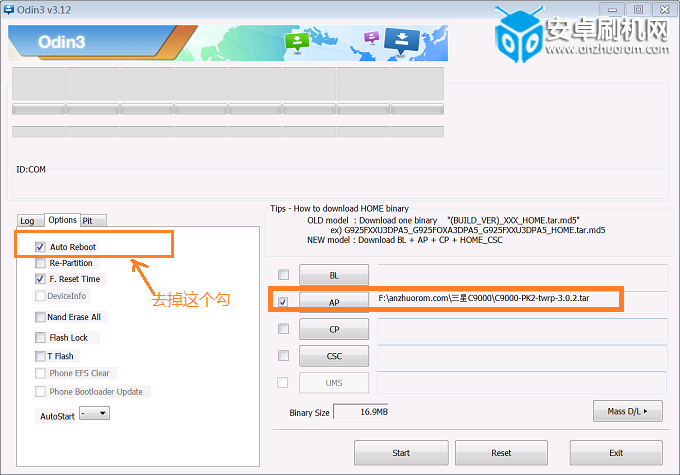This screenshot has width=680, height=475.
Task: Uncheck the AP file checkbox
Action: pyautogui.click(x=283, y=301)
